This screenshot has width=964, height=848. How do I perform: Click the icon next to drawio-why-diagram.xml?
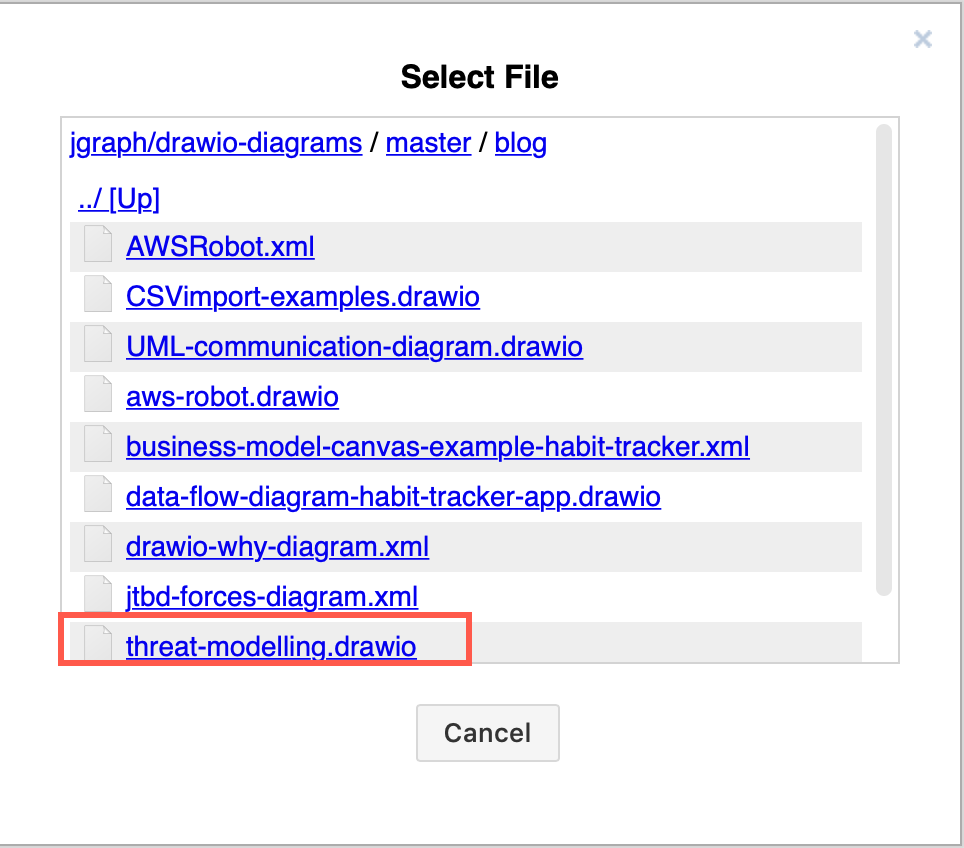tap(97, 545)
